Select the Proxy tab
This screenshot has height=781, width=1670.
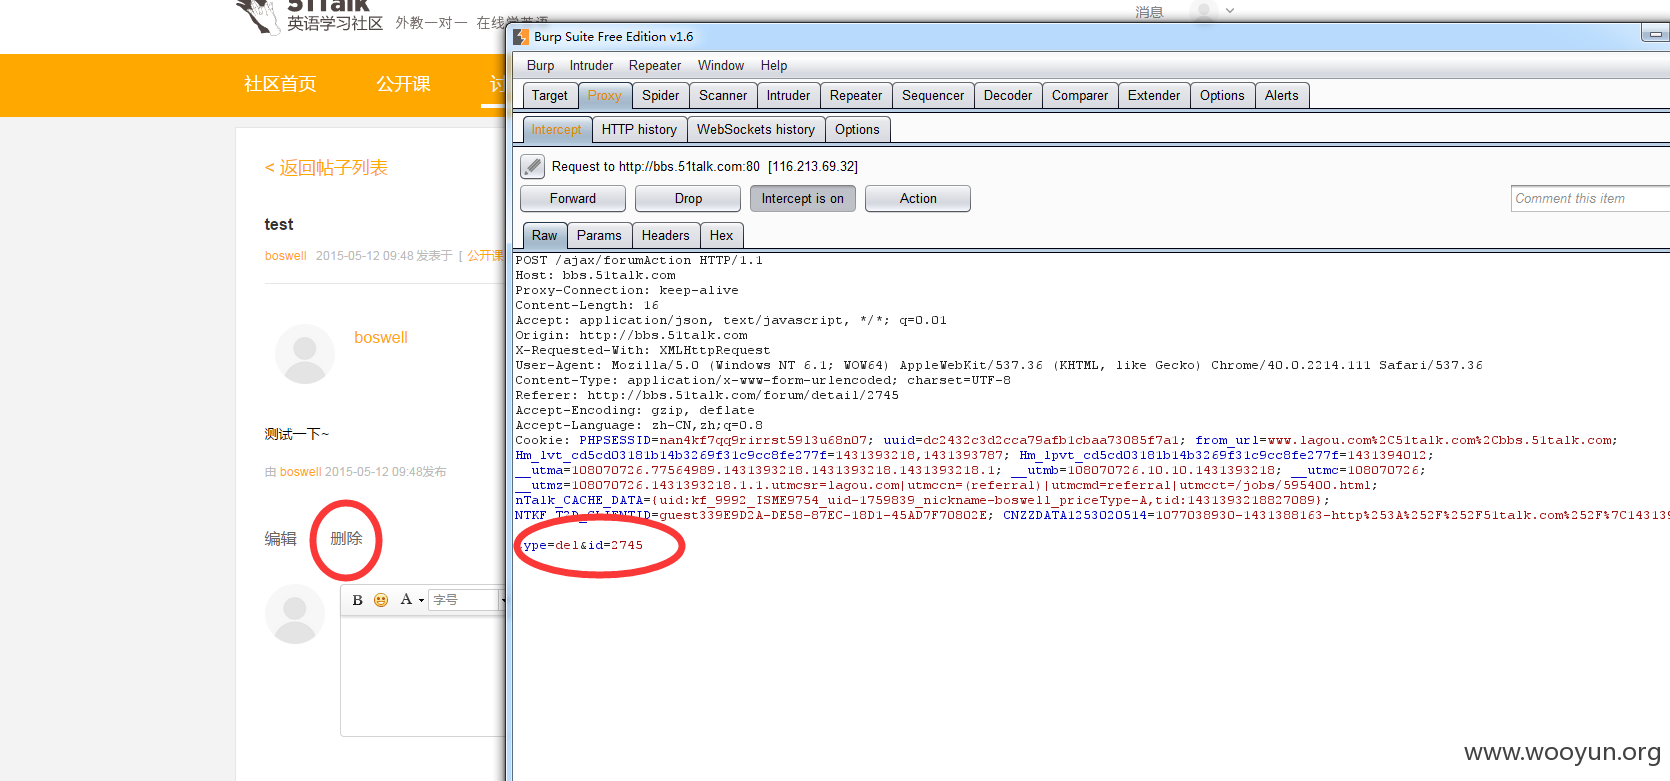click(604, 95)
